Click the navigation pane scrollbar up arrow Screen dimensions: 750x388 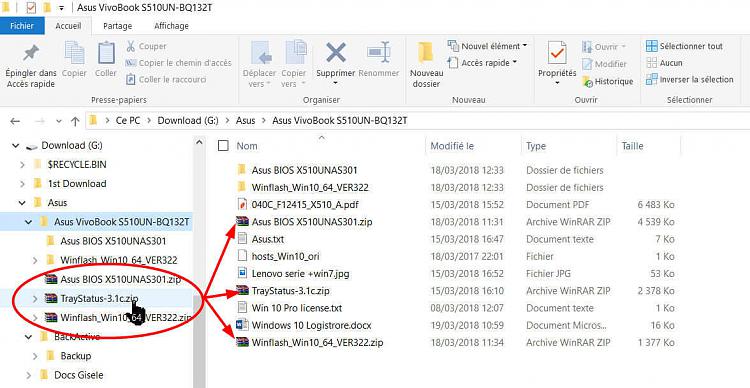pyautogui.click(x=199, y=142)
